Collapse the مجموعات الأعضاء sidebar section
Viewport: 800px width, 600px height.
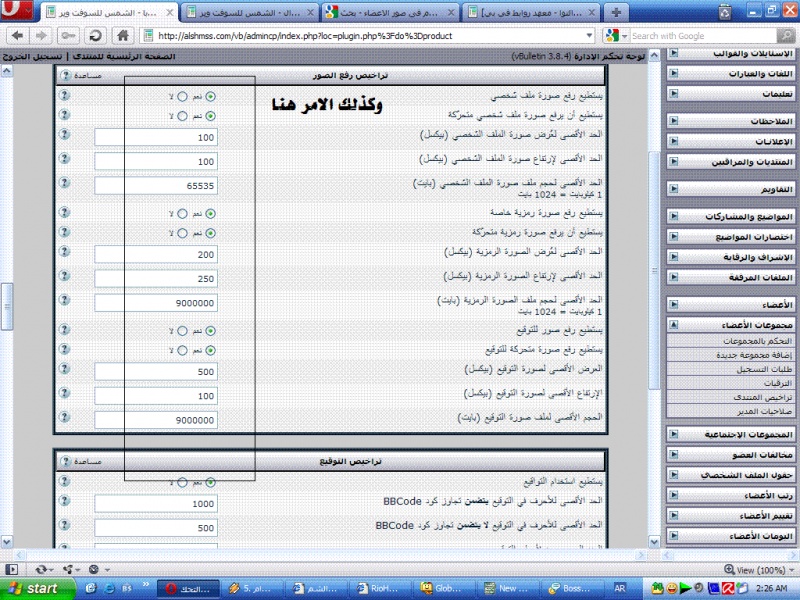[x=674, y=325]
